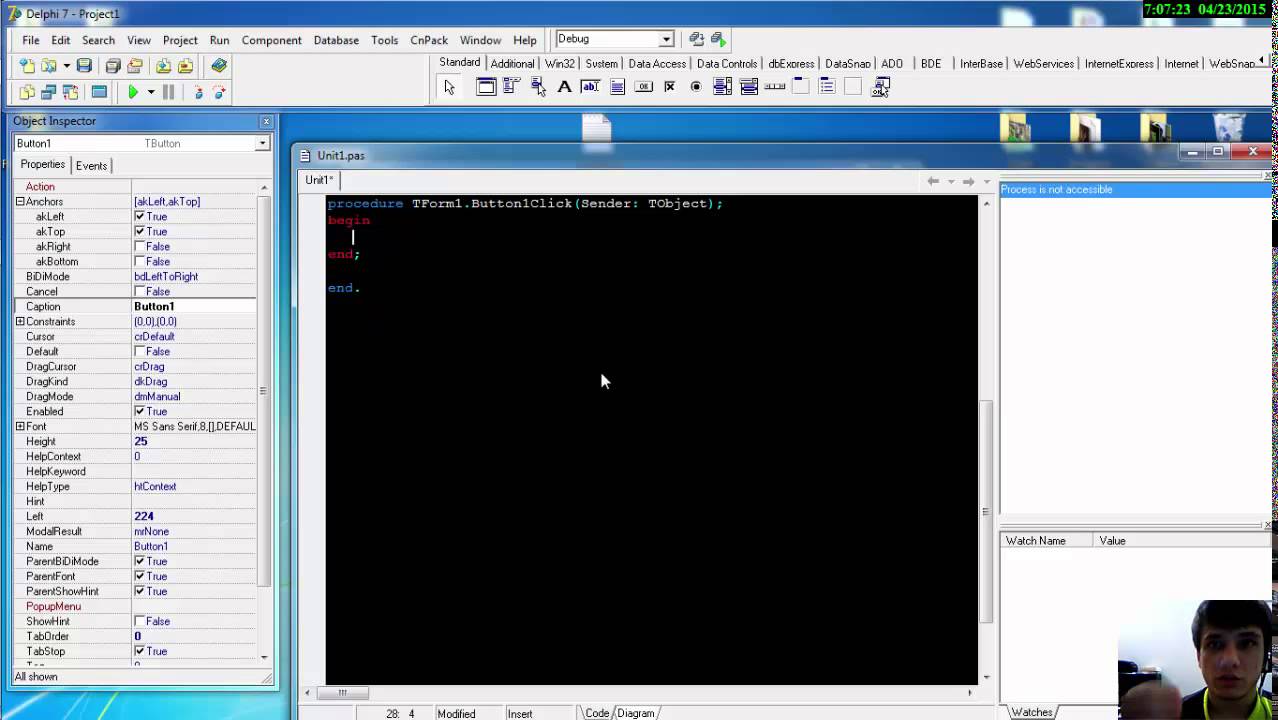Viewport: 1278px width, 720px height.
Task: Click the Caption value field Button1
Action: tap(194, 306)
